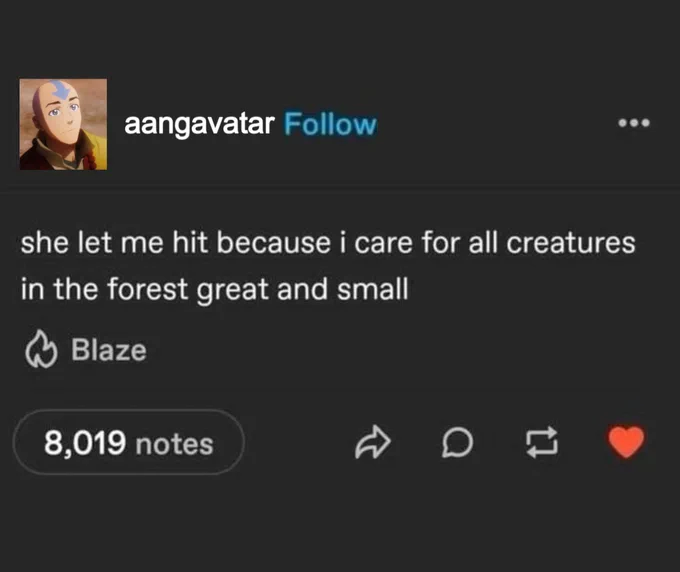The height and width of the screenshot is (572, 680).
Task: Select the Blaze text label
Action: tap(109, 350)
